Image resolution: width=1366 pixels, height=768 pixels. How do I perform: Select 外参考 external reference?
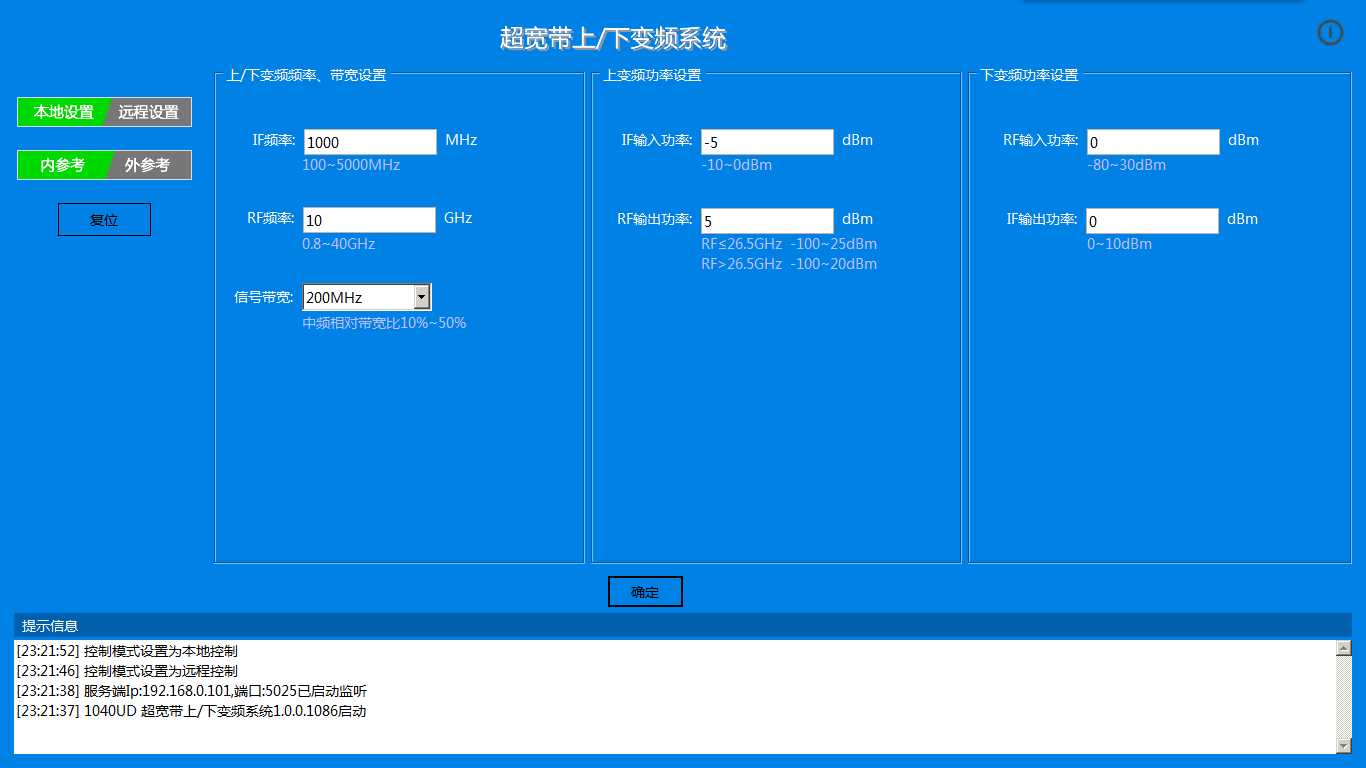148,165
